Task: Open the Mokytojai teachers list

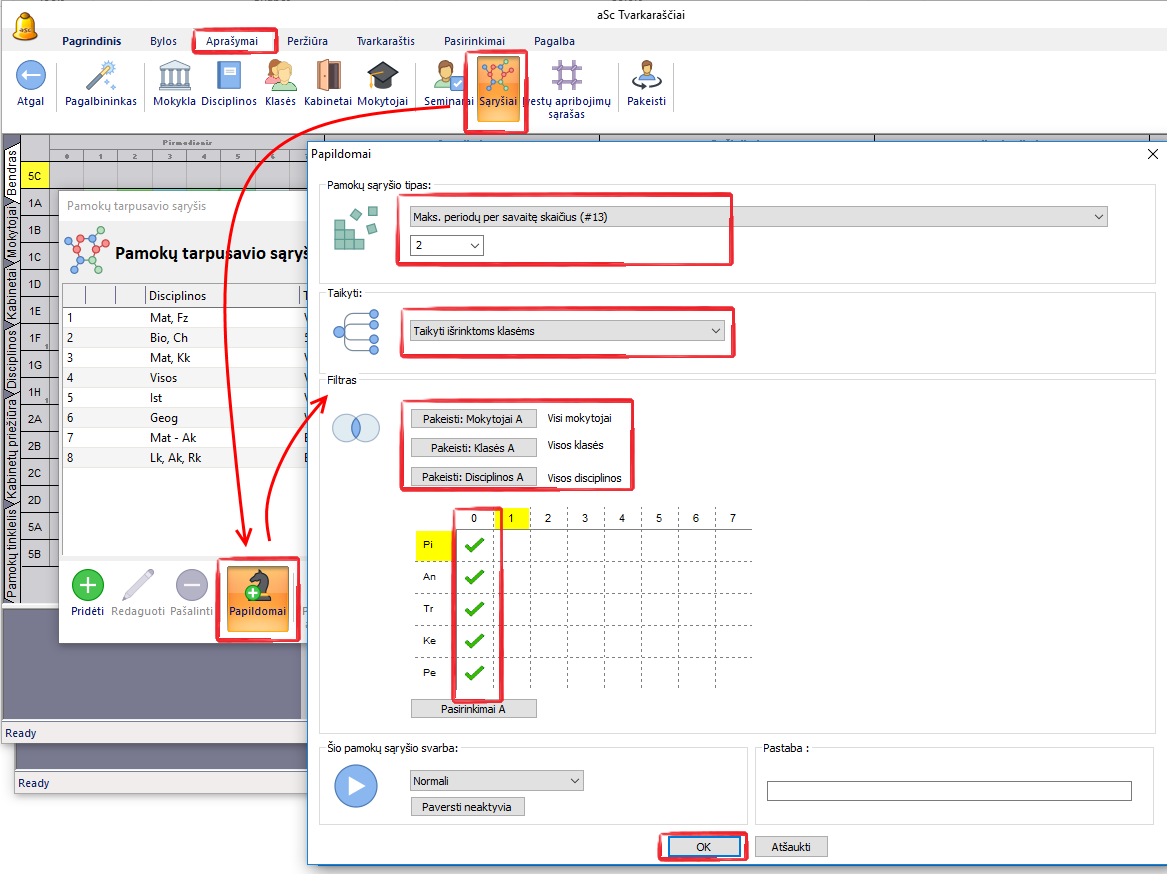Action: coord(382,76)
